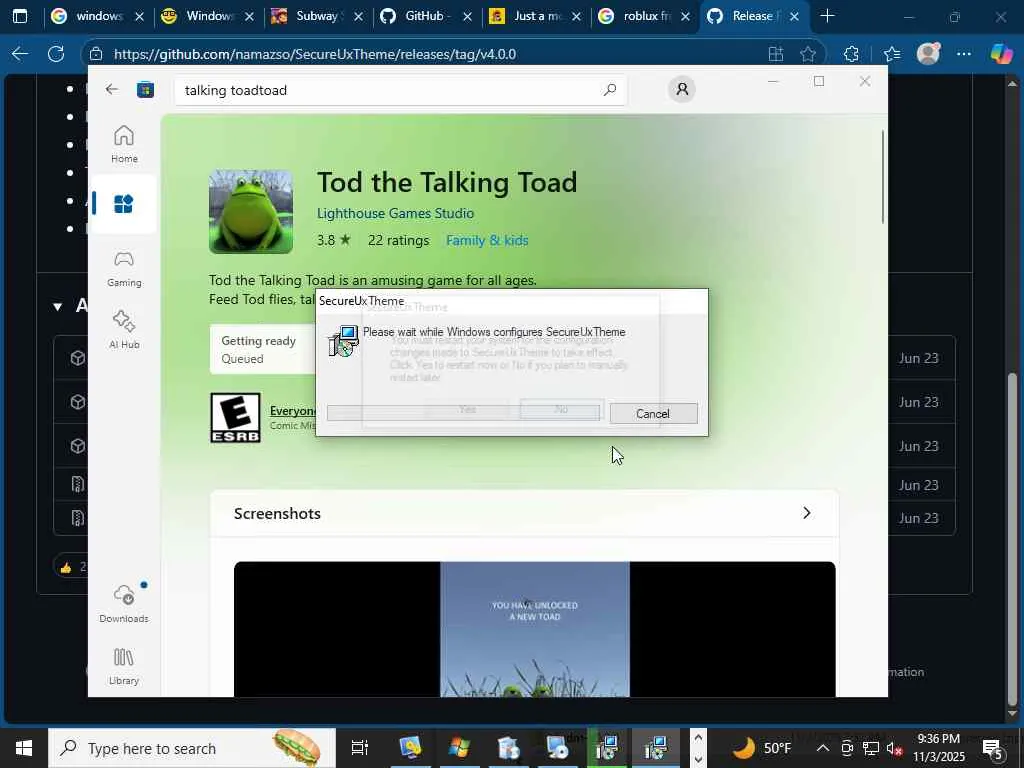Click the Store page vertical scrollbar

click(x=883, y=176)
